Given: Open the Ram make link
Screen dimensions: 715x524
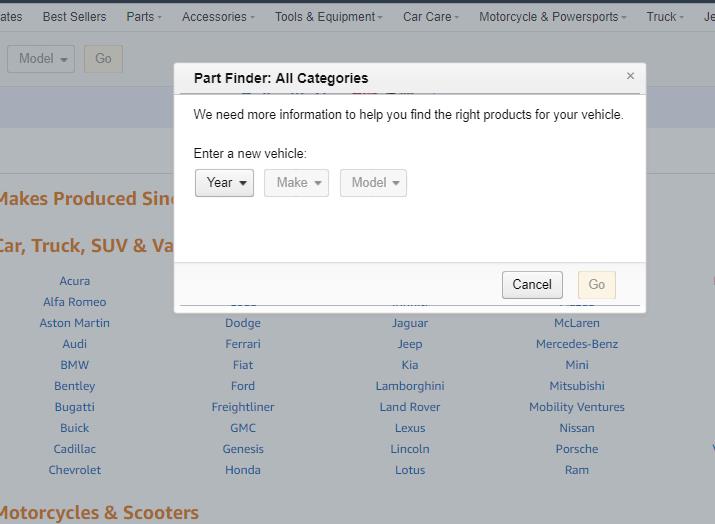Looking at the screenshot, I should (577, 470).
